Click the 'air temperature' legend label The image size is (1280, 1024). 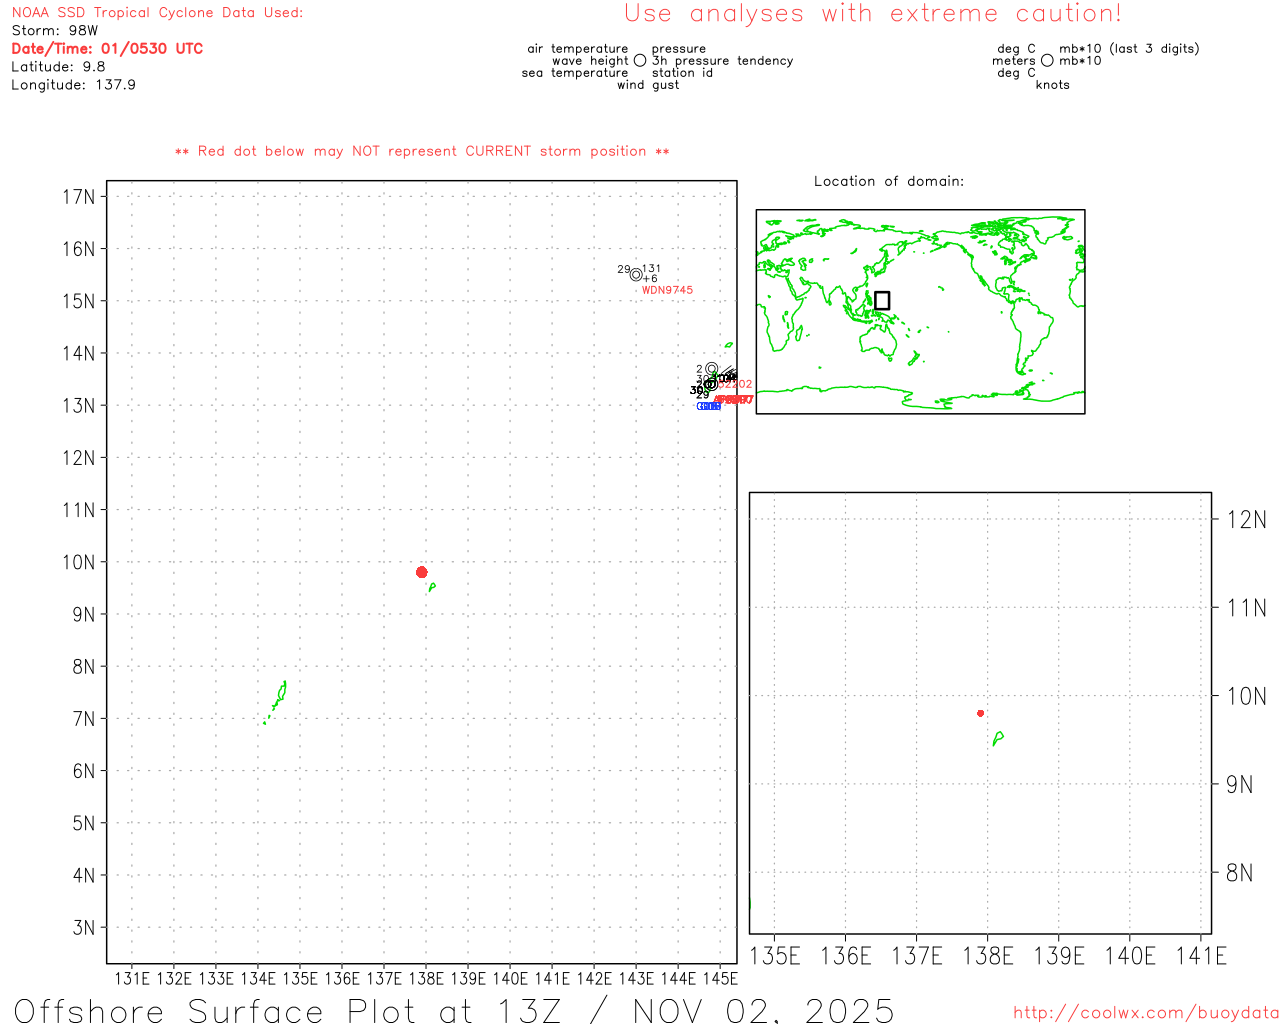[578, 49]
